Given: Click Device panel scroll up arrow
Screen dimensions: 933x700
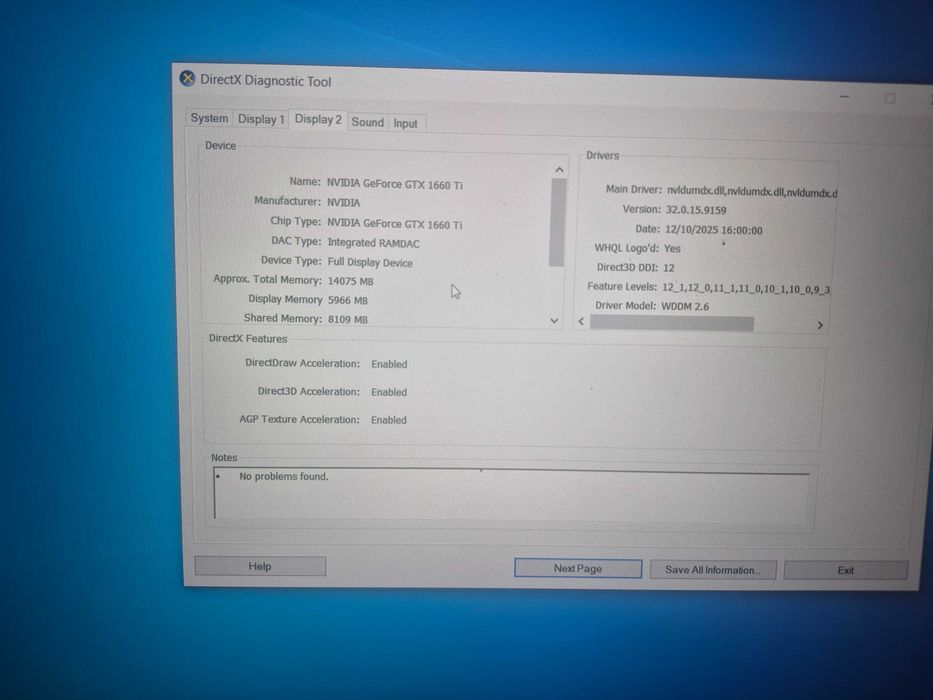Looking at the screenshot, I should tap(559, 170).
